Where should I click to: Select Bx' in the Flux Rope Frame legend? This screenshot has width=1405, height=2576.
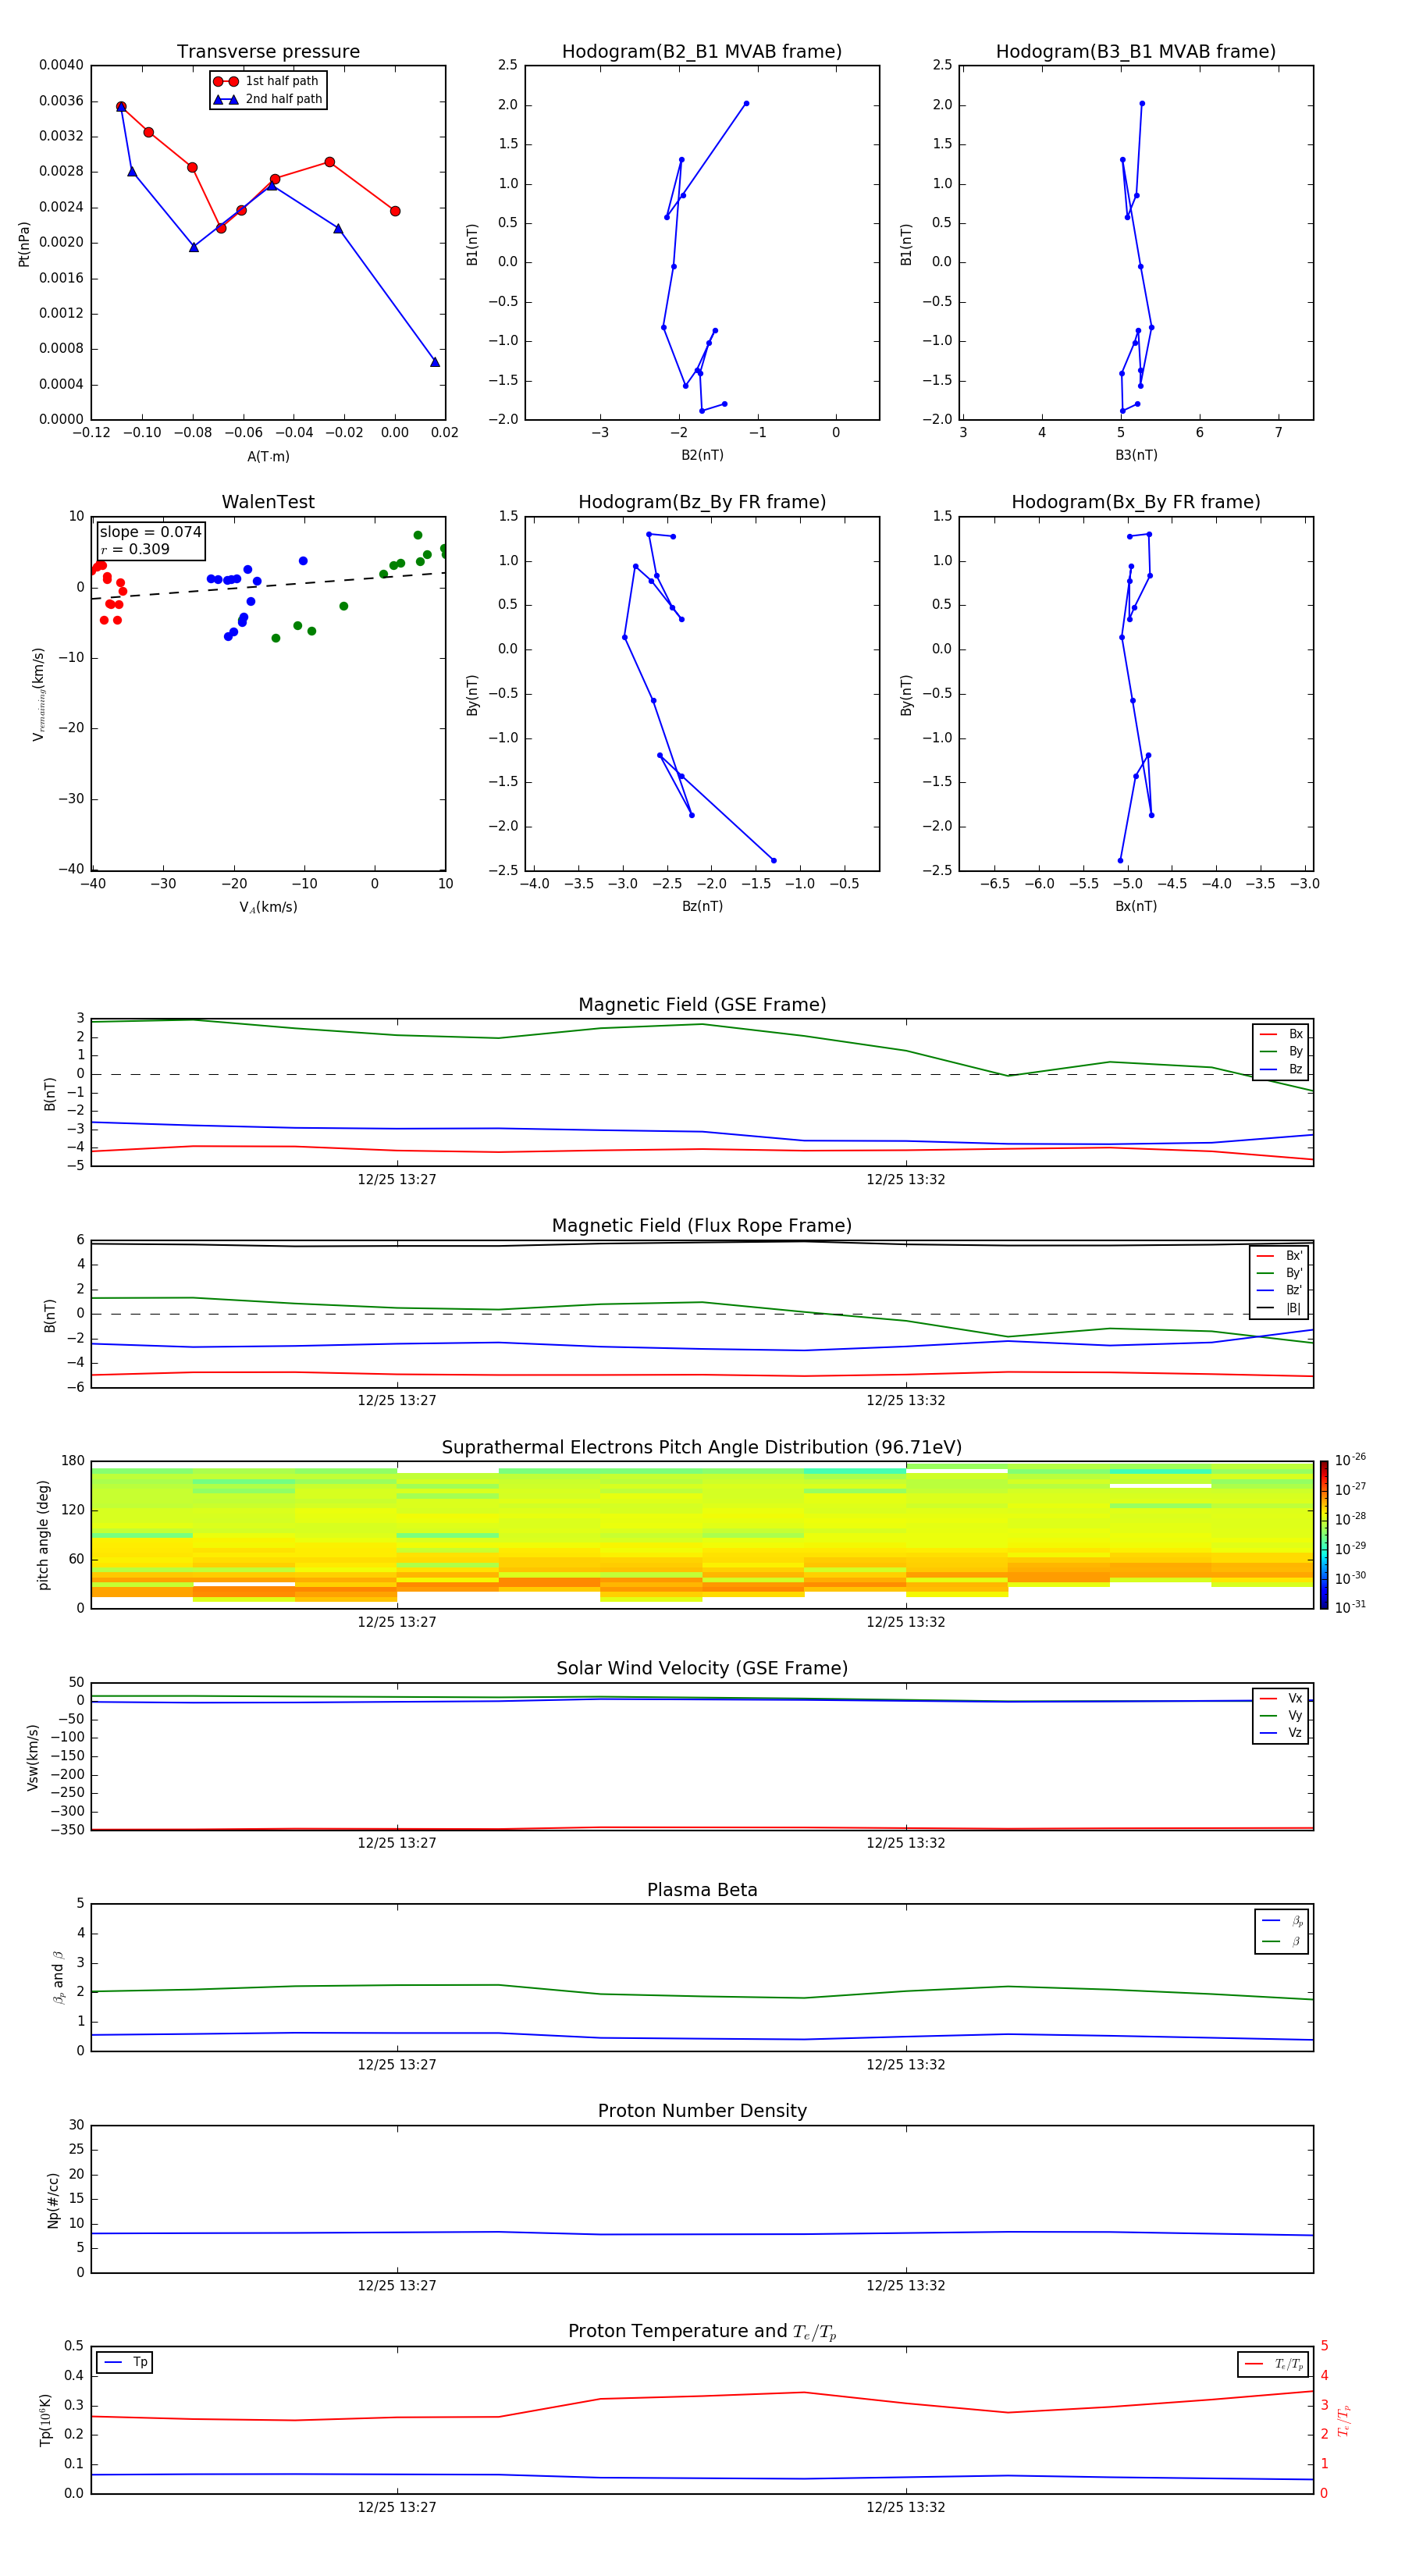point(1279,1256)
